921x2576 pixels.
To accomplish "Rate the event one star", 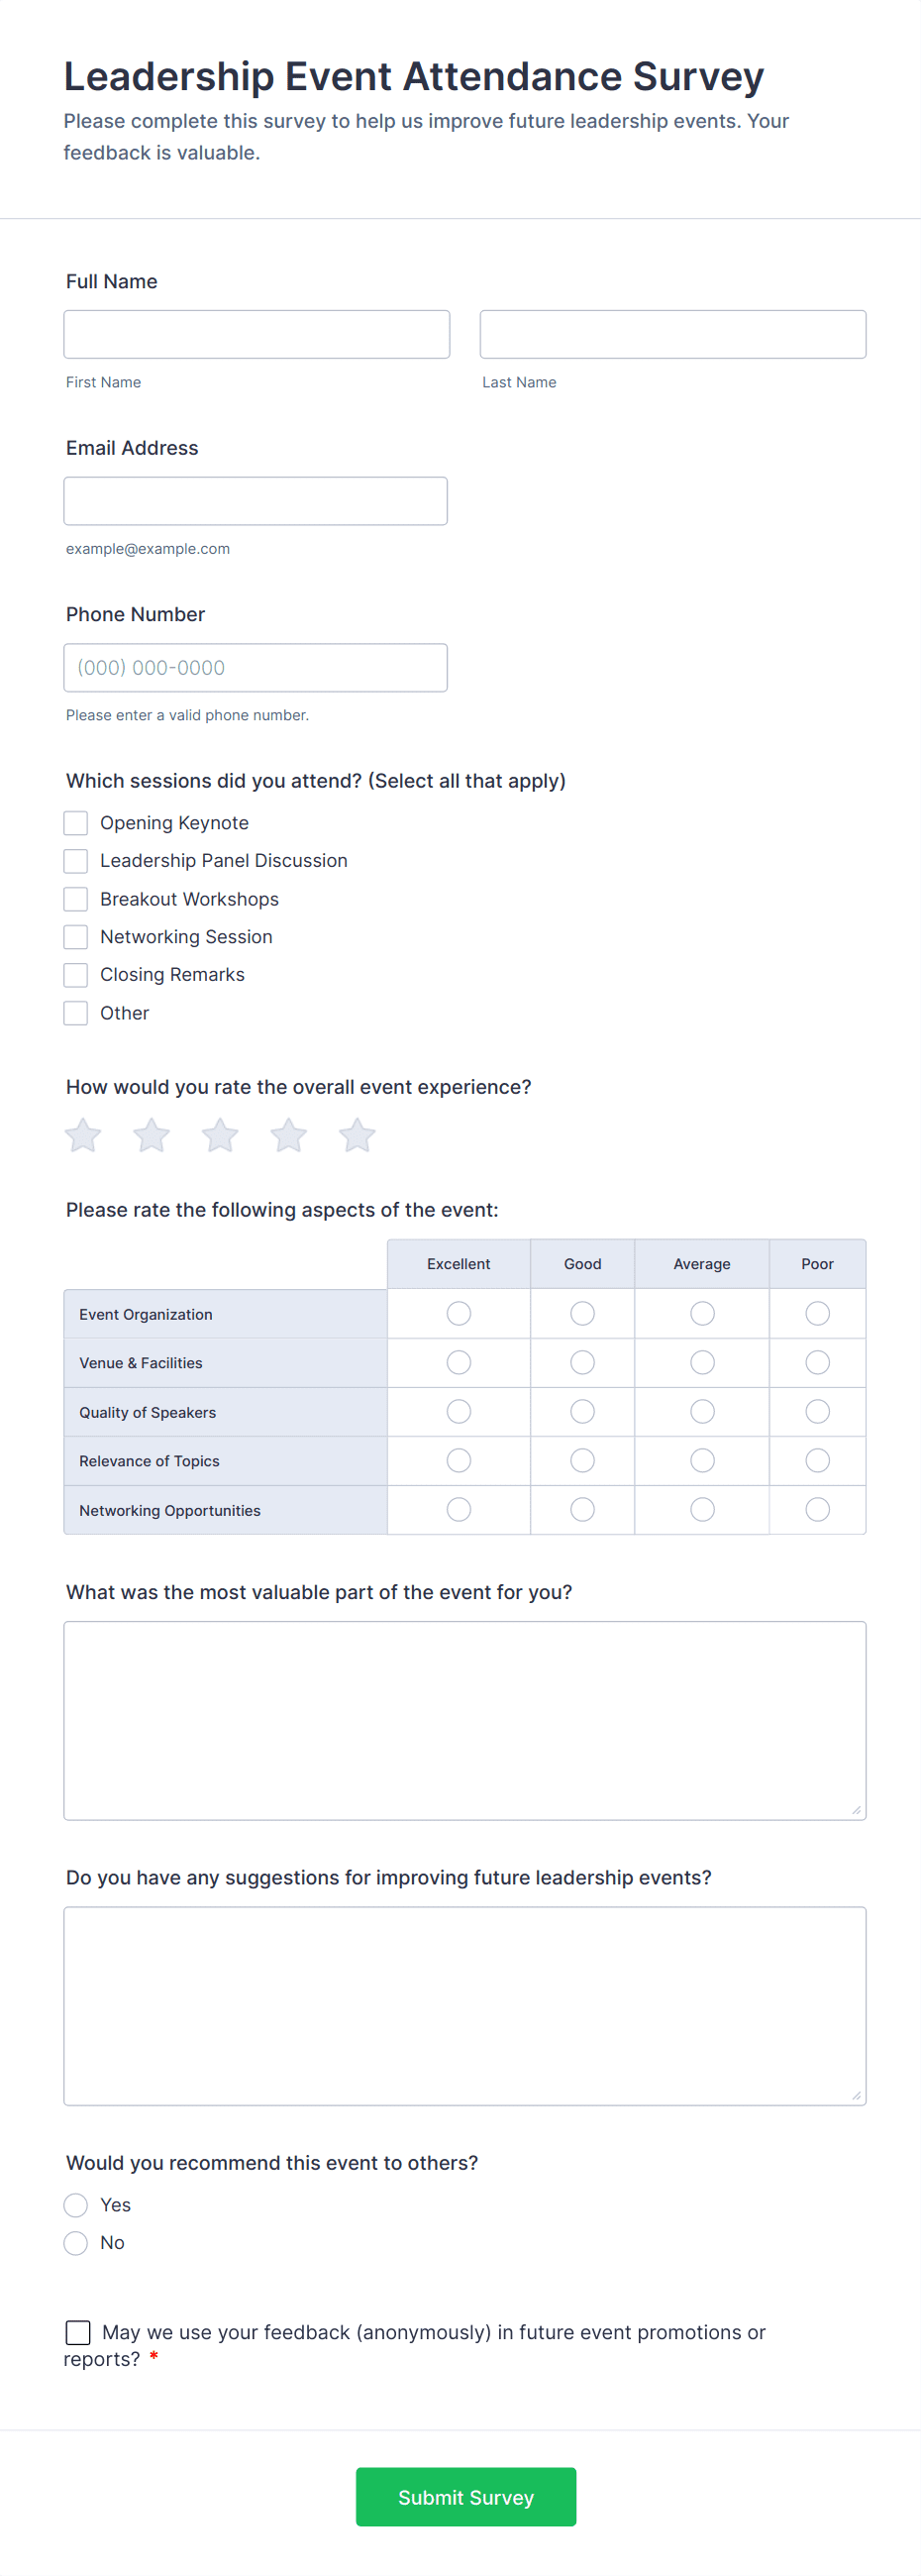I will click(x=83, y=1135).
